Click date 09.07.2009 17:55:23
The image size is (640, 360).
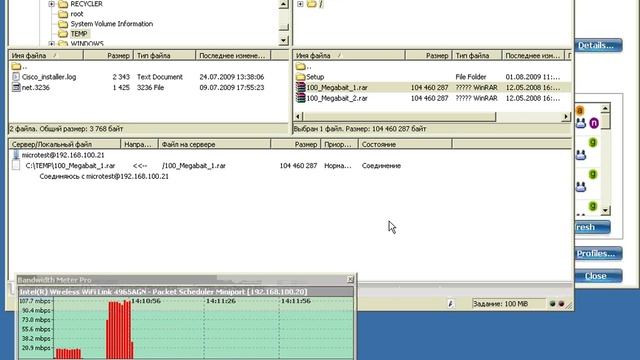(231, 87)
